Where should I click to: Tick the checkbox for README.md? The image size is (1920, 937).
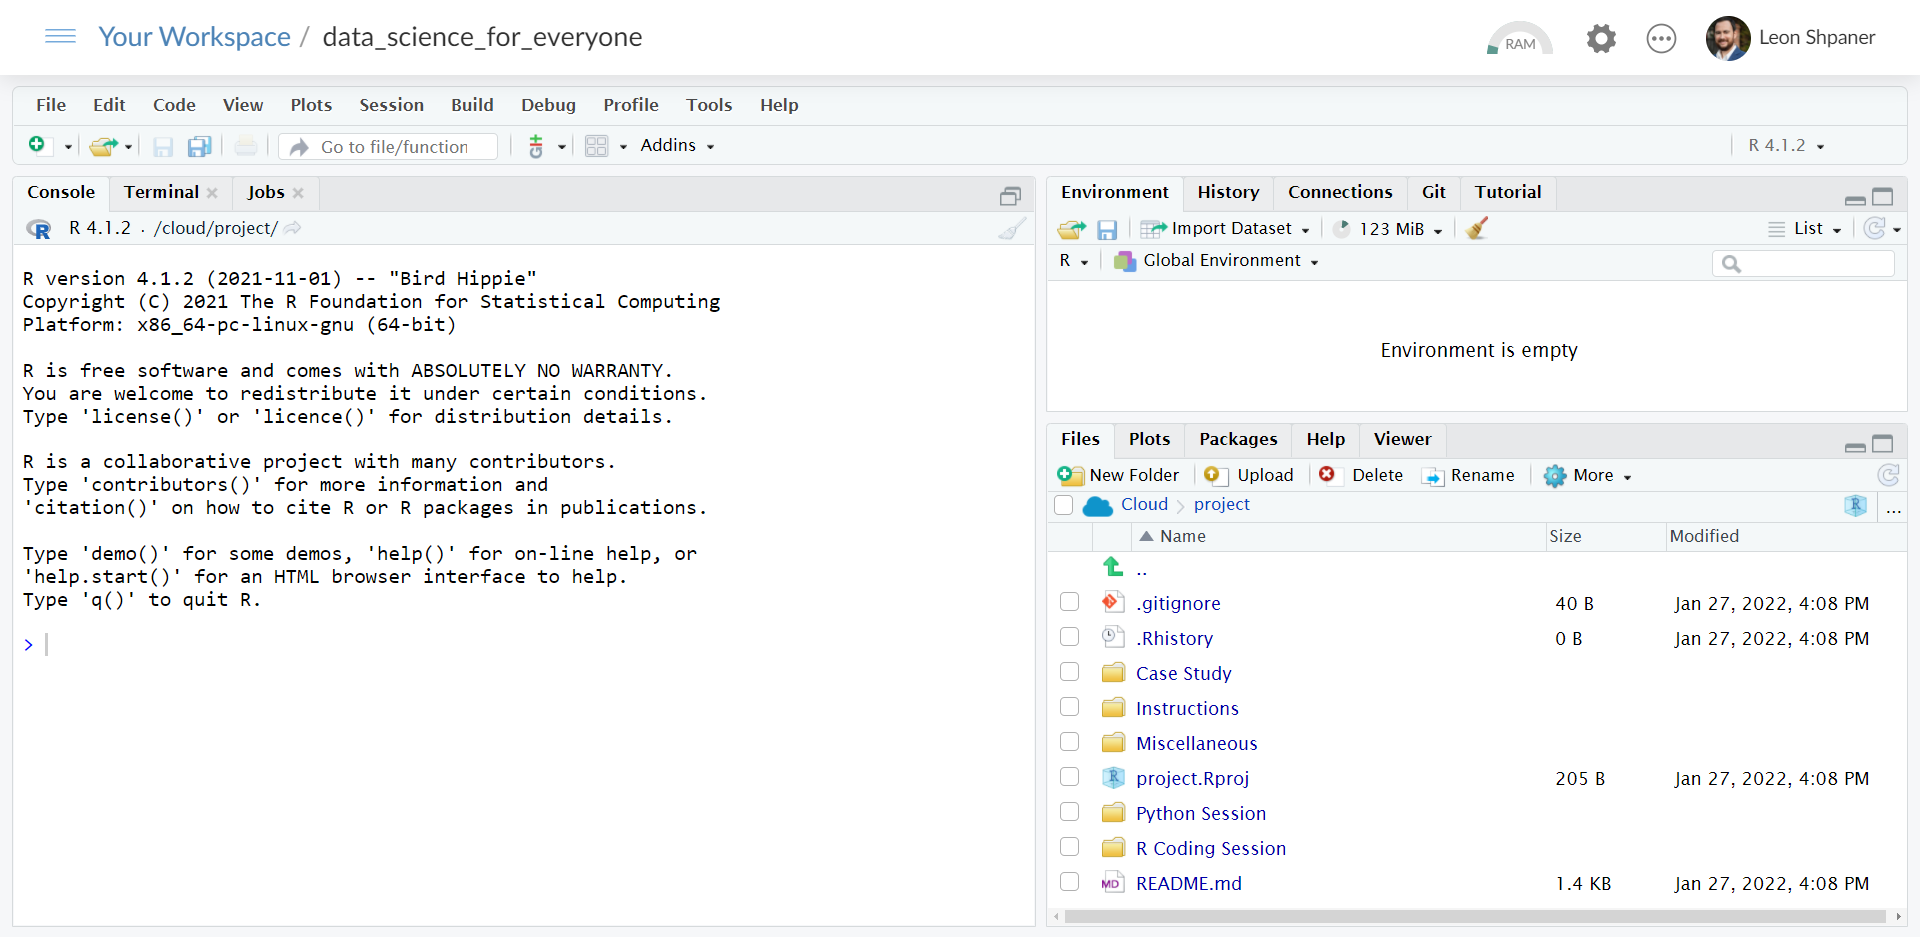tap(1069, 882)
